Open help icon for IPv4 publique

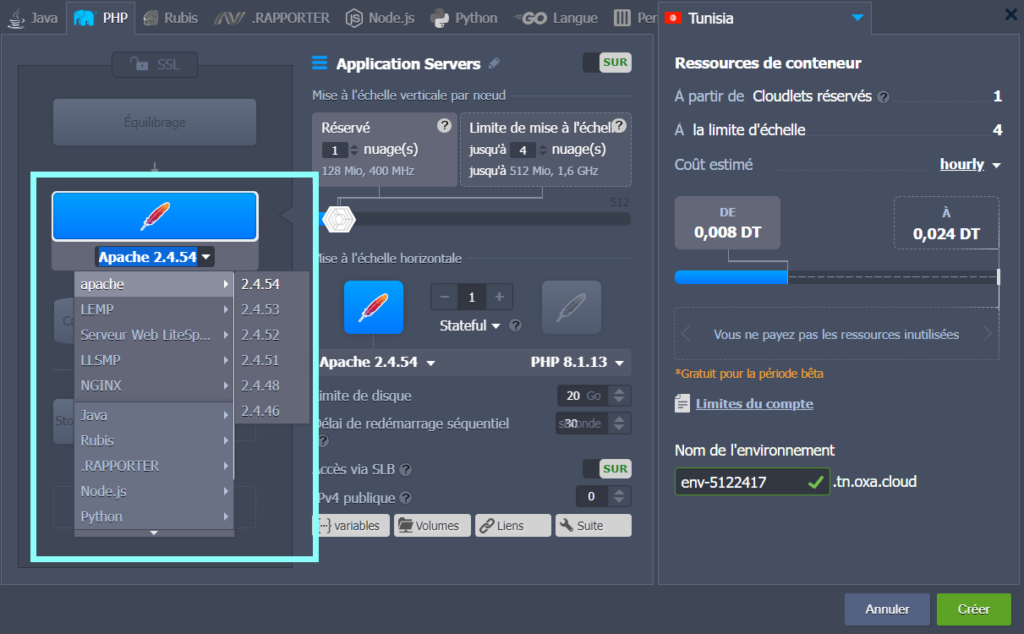406,498
